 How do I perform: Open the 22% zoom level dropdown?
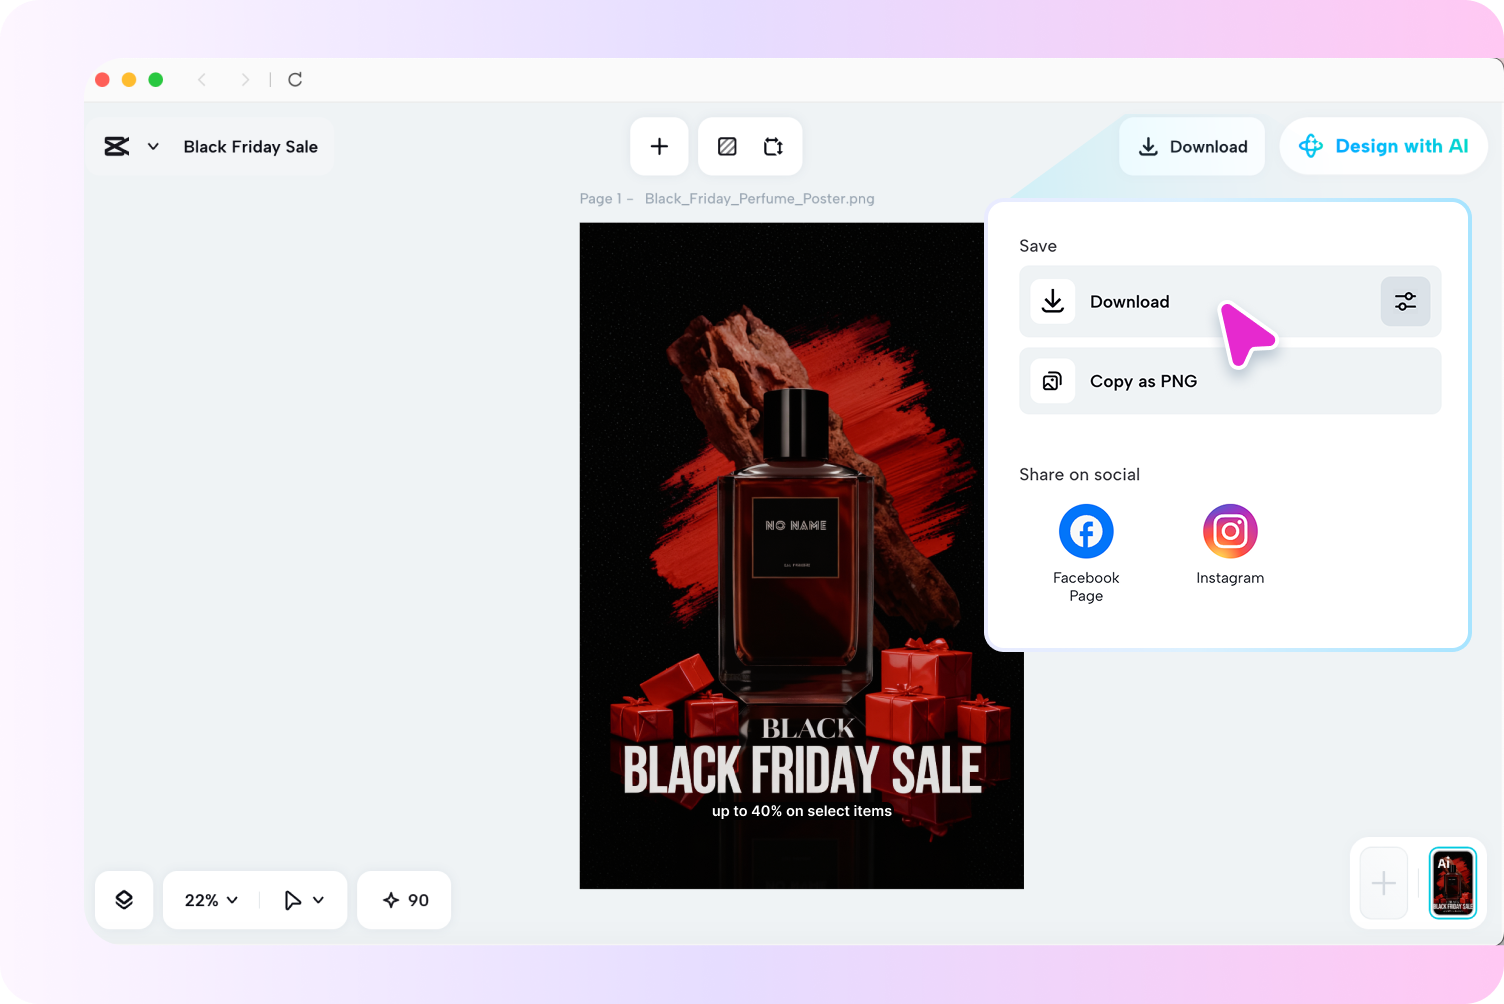click(208, 900)
